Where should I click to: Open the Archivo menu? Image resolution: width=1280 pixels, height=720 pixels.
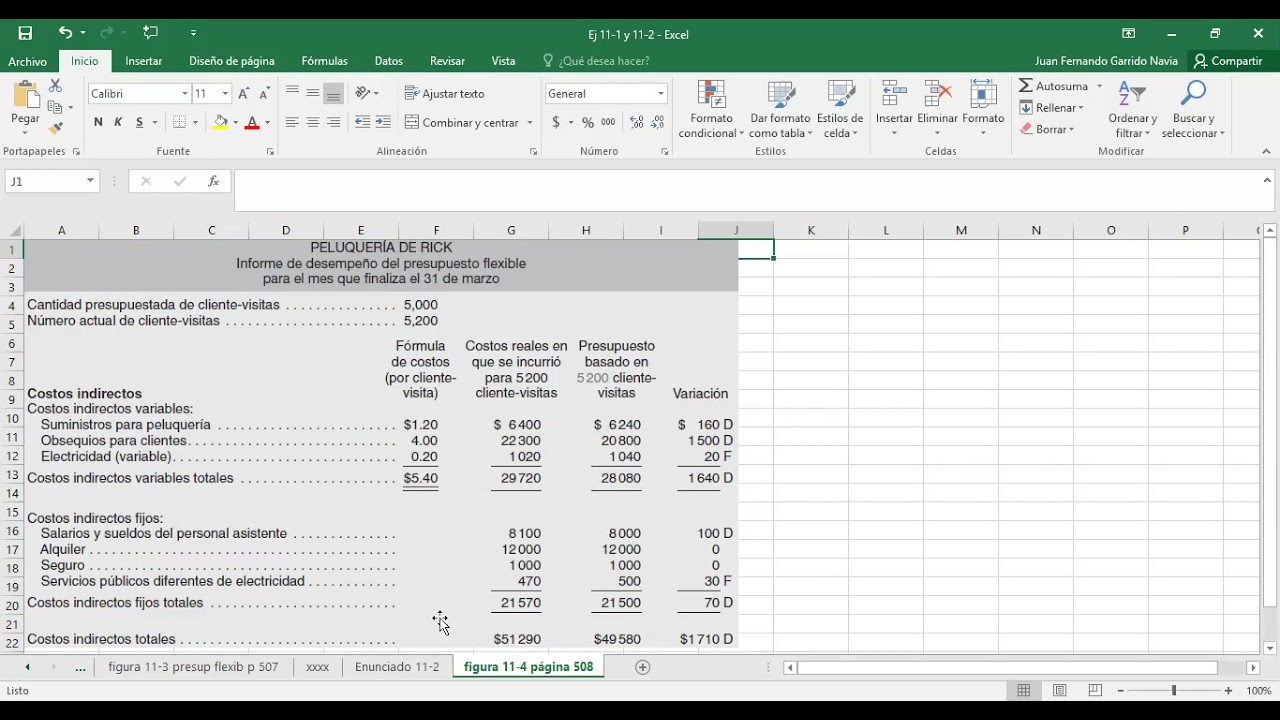coord(28,61)
